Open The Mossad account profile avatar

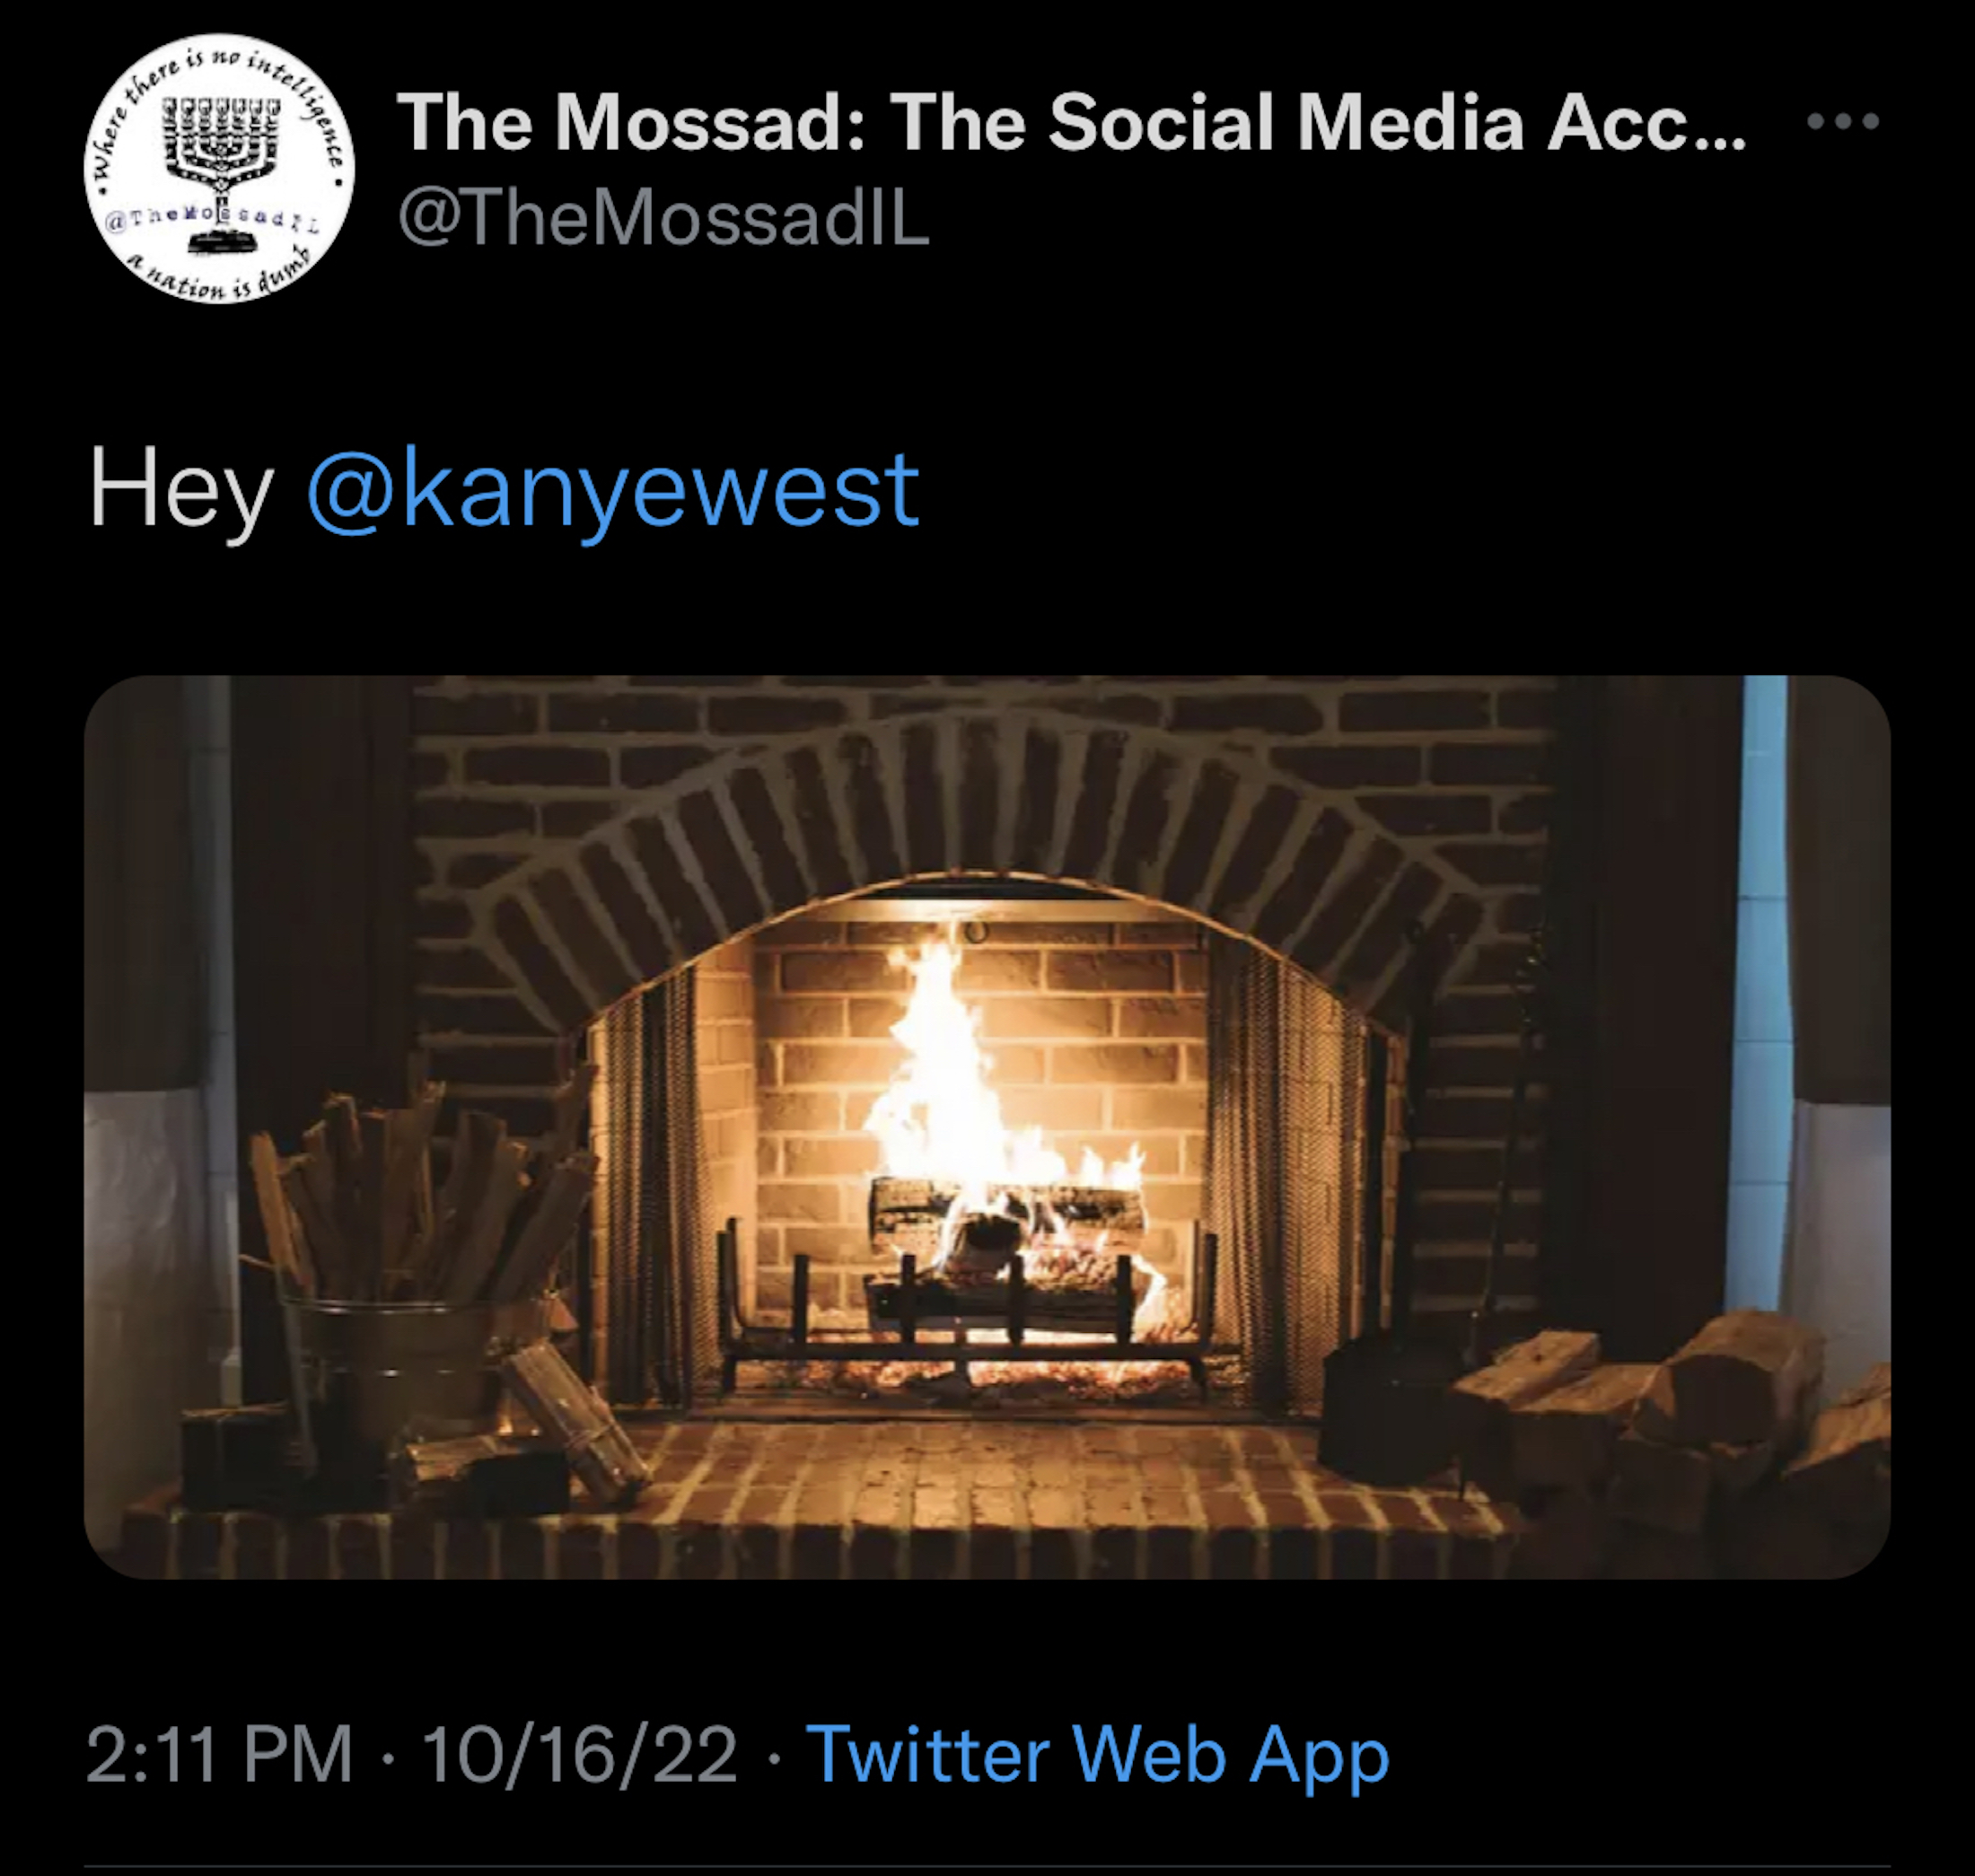point(219,170)
